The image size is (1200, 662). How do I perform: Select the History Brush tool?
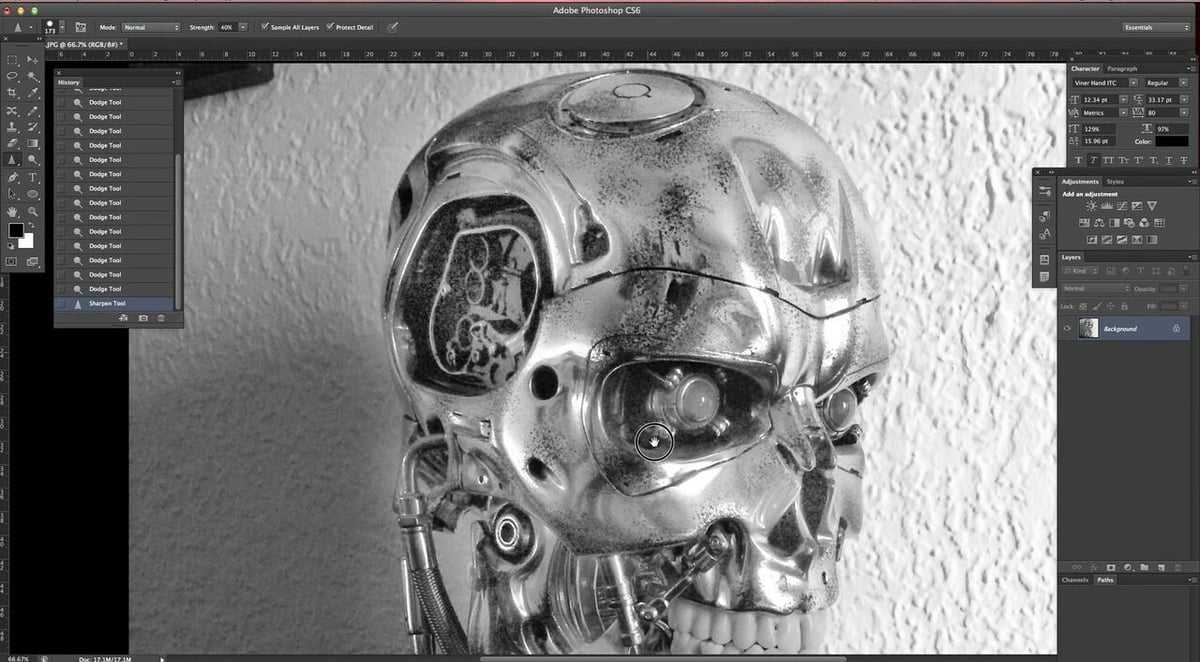click(x=33, y=127)
